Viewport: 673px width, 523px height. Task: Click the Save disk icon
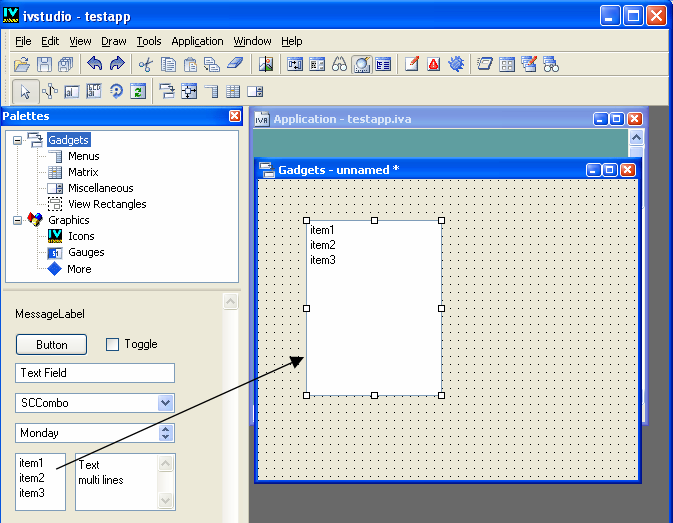45,65
